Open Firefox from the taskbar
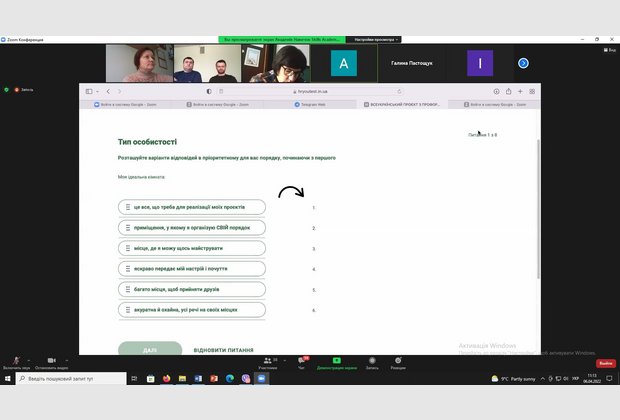Image resolution: width=620 pixels, height=420 pixels. point(166,378)
